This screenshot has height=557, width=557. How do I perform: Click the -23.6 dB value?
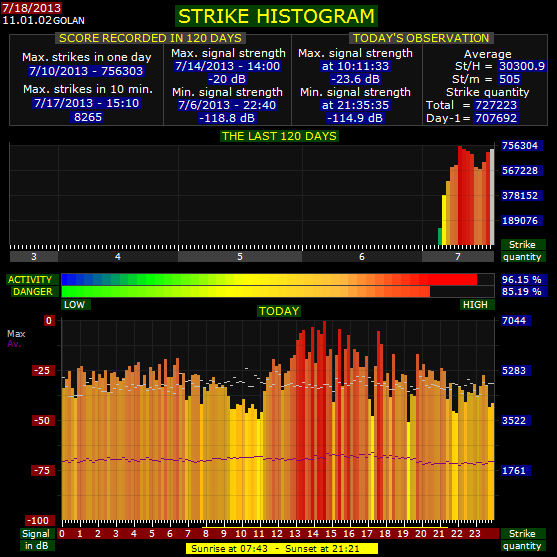[355, 79]
